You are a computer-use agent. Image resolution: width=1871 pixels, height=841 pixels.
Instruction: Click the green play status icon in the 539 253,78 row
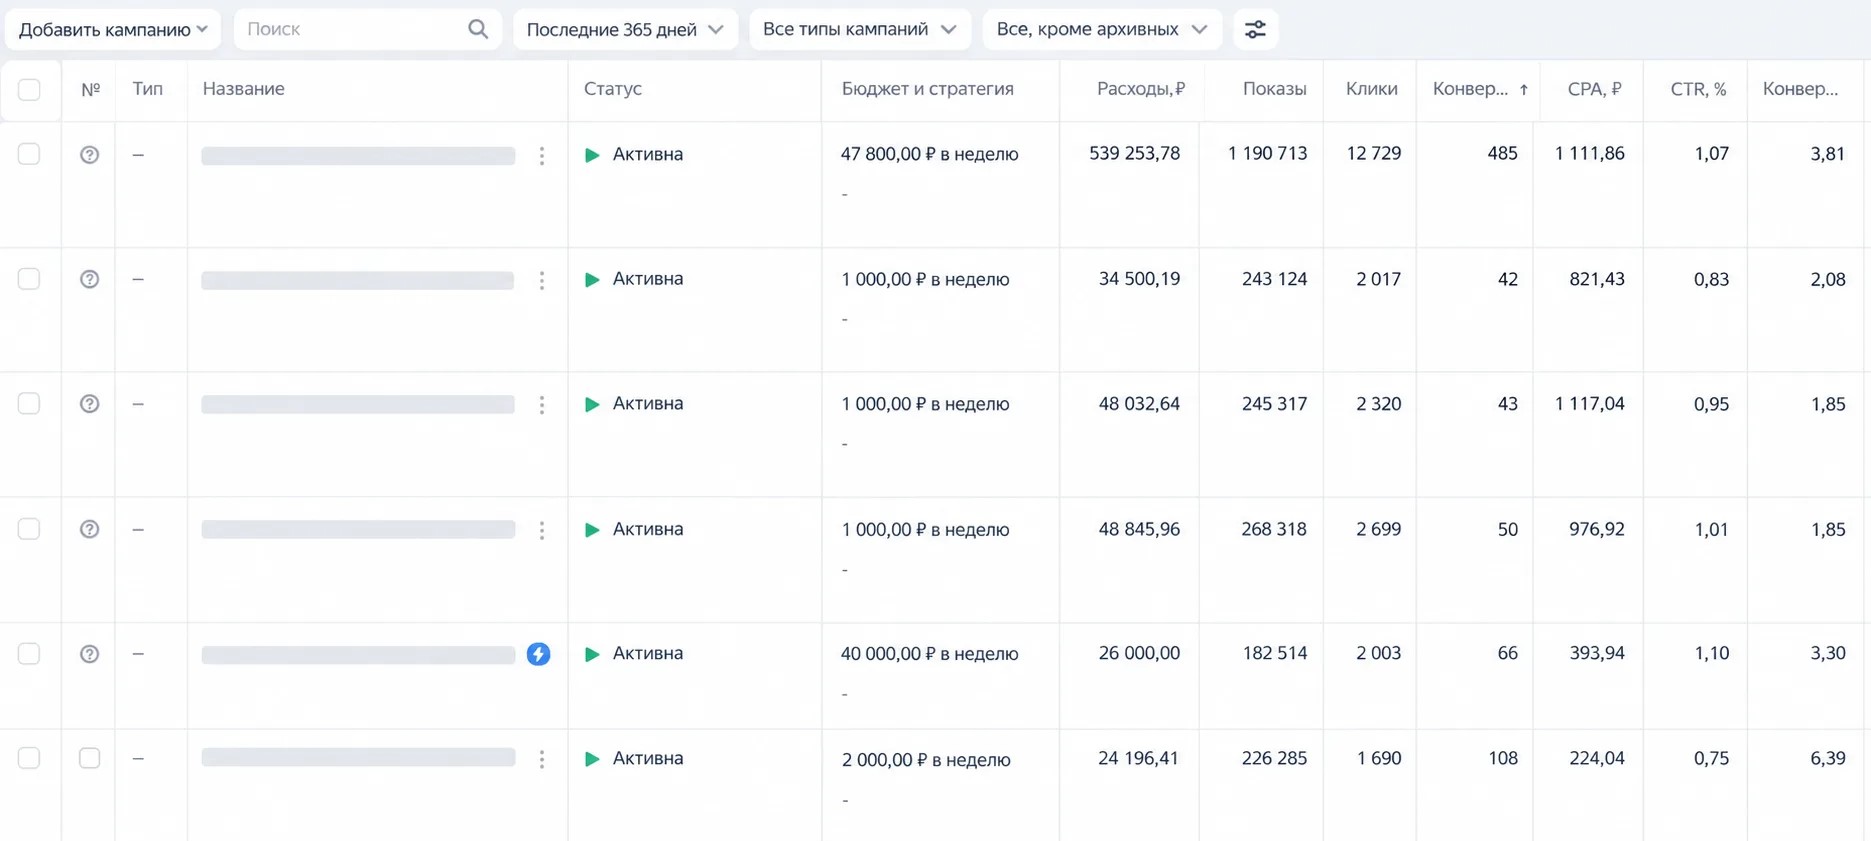pos(592,155)
